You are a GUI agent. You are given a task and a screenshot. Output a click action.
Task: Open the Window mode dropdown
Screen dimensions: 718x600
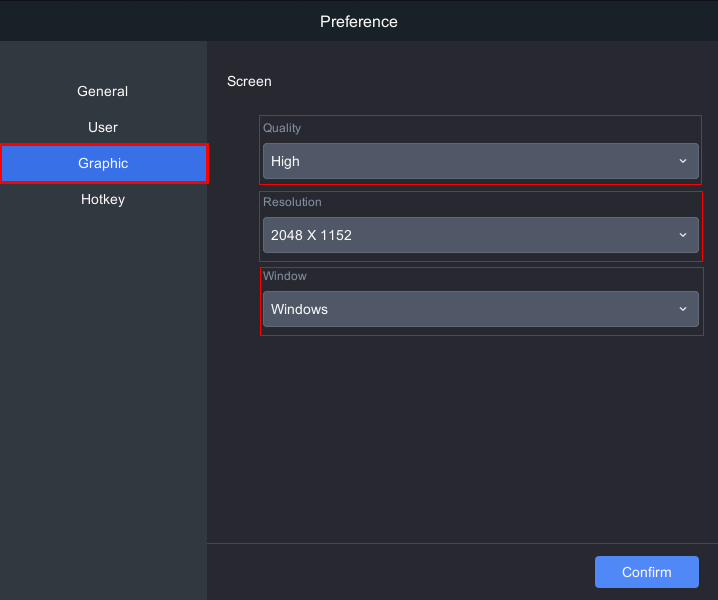point(480,309)
